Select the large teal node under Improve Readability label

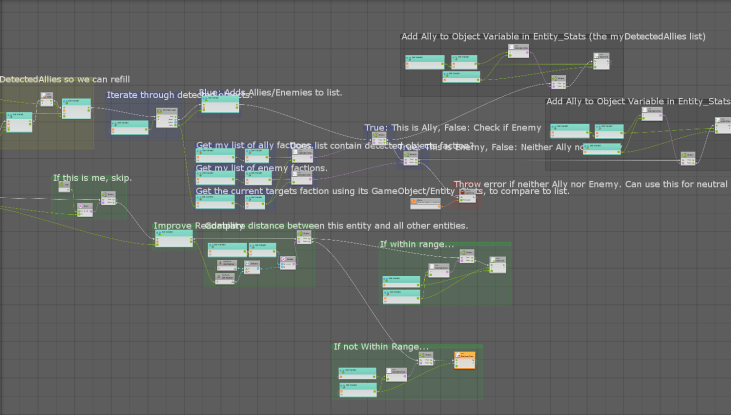[174, 238]
